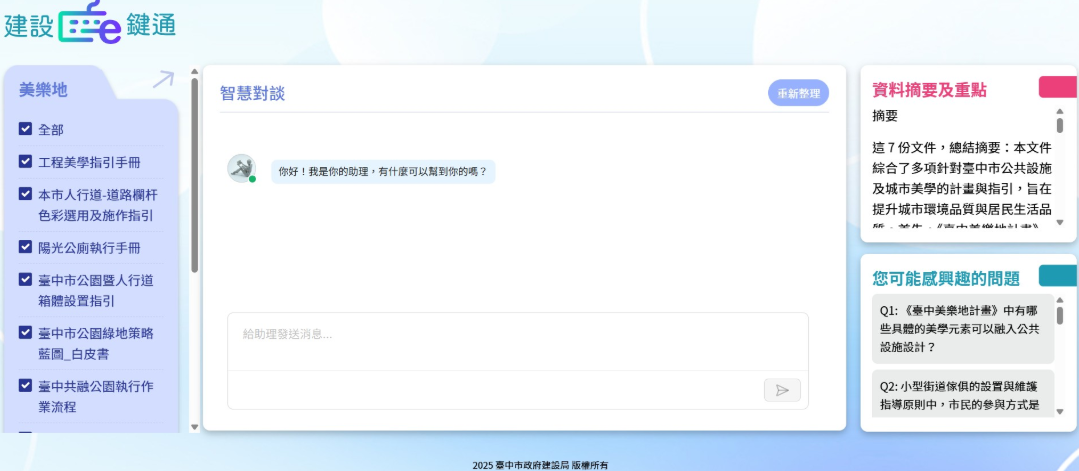Viewport: 1079px width, 471px height.
Task: Click the arrow icon beside 美樂地 tab
Action: (162, 80)
